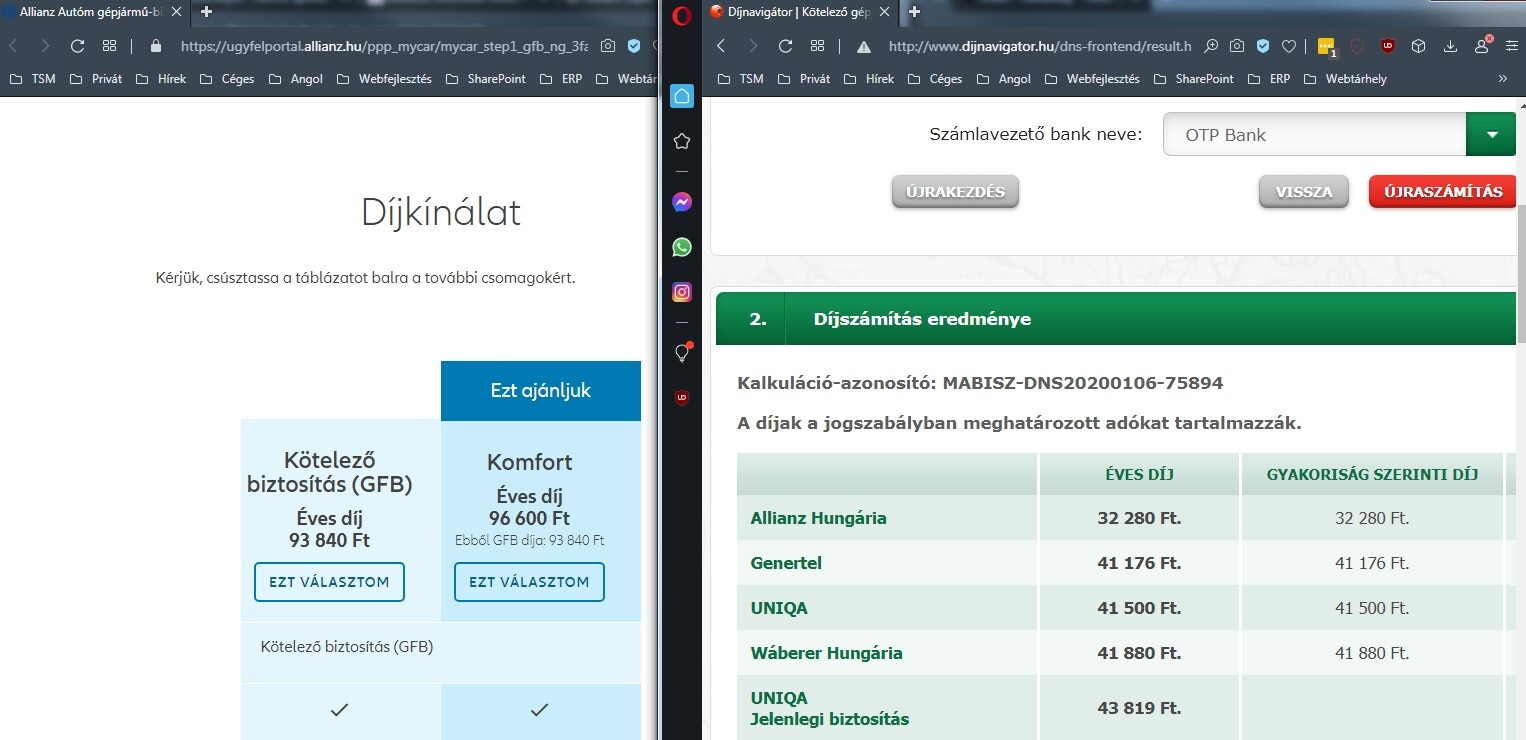
Task: Click blue shield ad-blocker icon in Allianz window
Action: 634,46
